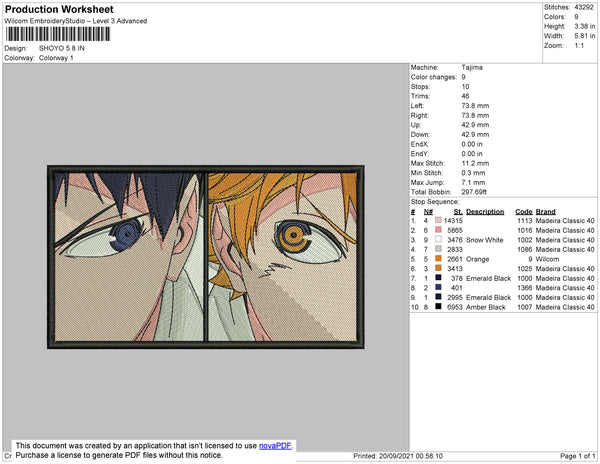Viewport: 600px width, 464px height.
Task: Click the Stops value 10
Action: [465, 87]
